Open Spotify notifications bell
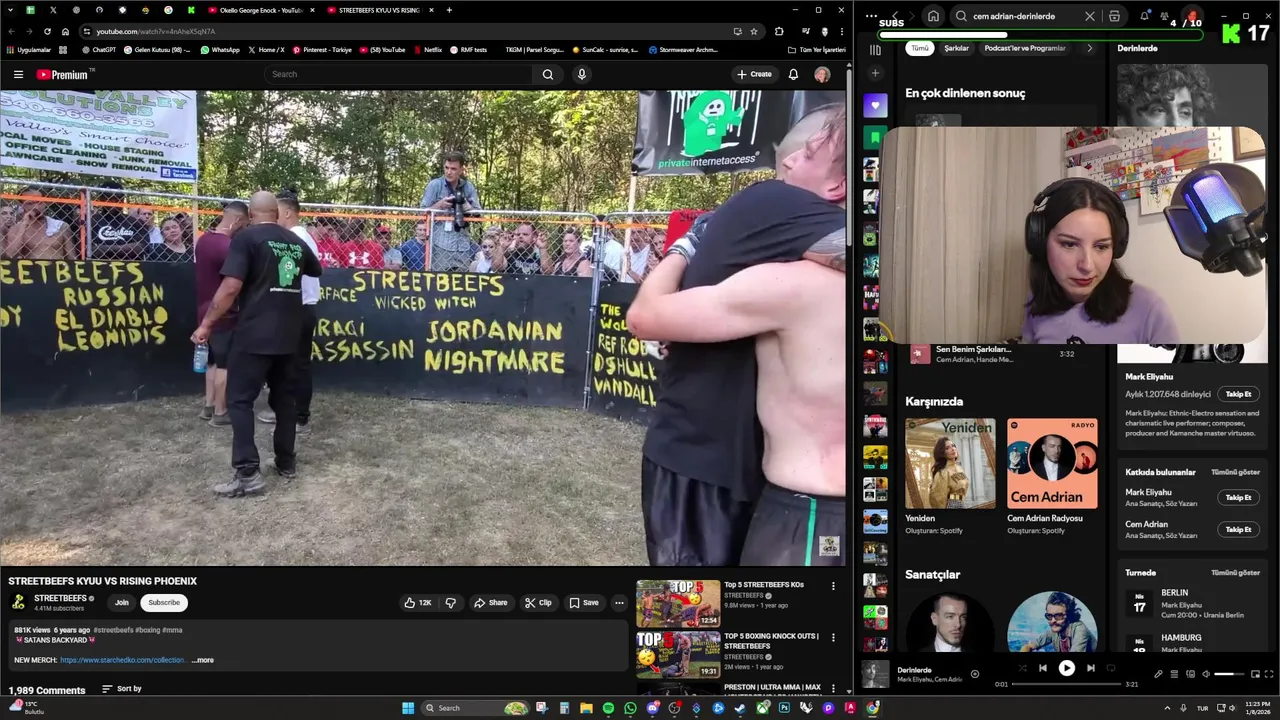1280x720 pixels. [1144, 16]
